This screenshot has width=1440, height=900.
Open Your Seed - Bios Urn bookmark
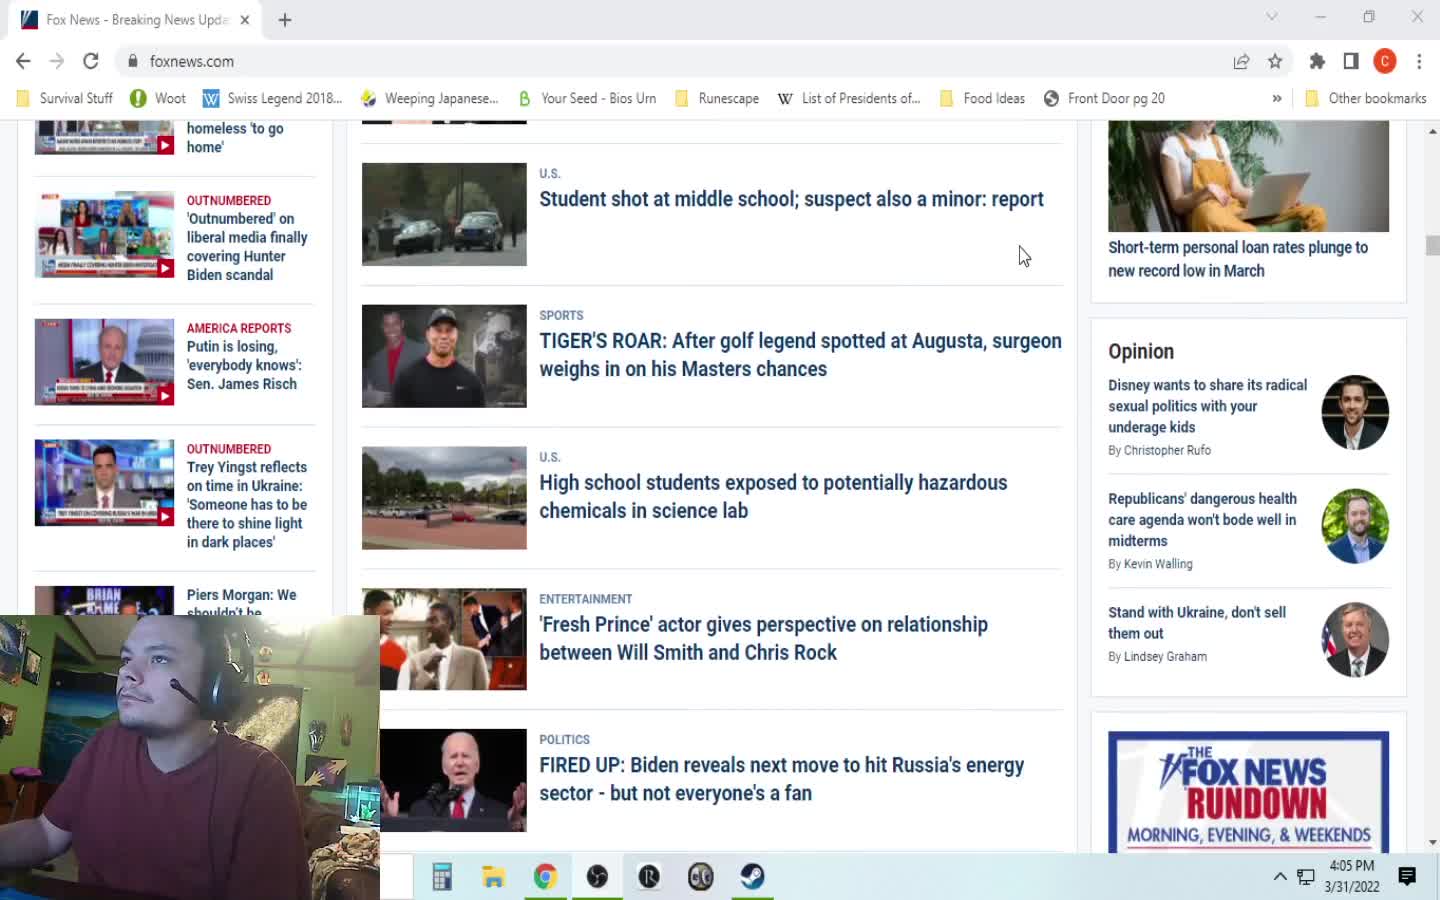pos(587,98)
